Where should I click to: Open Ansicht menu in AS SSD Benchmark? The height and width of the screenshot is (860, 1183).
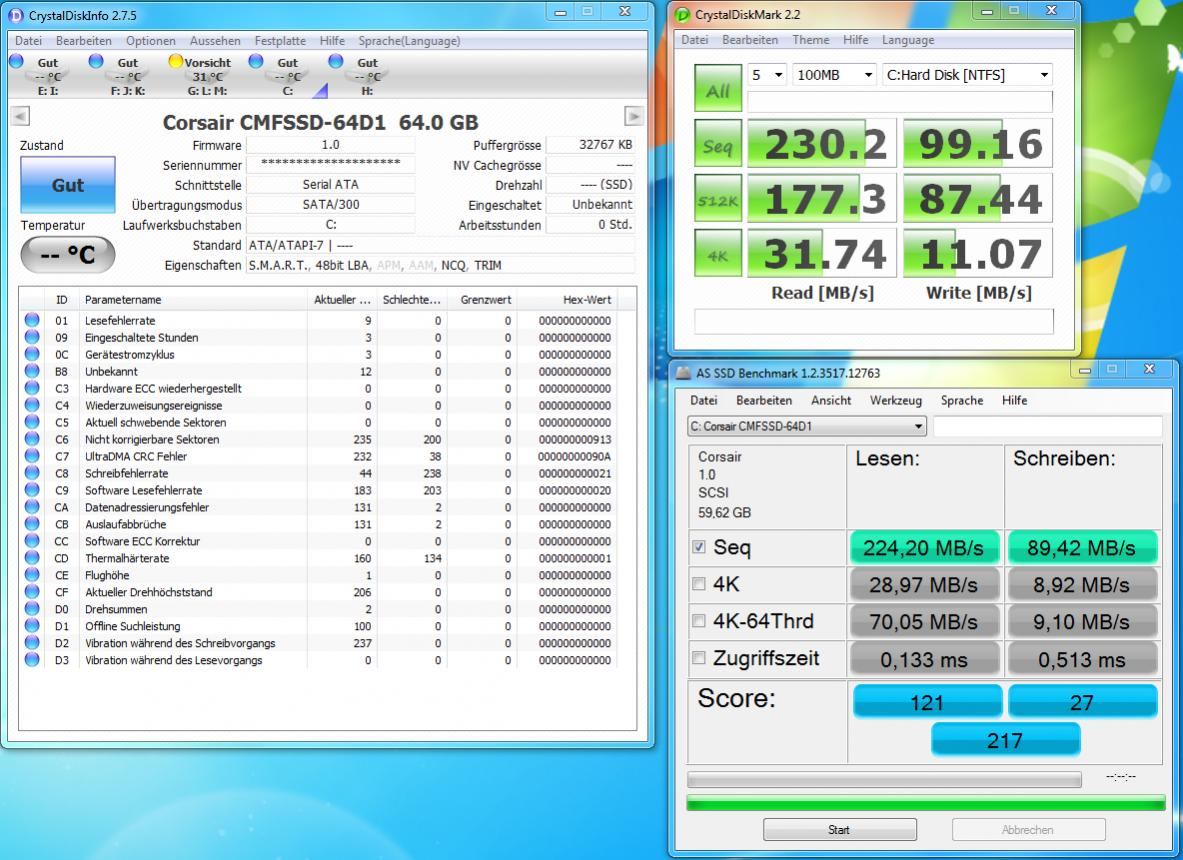coord(831,401)
